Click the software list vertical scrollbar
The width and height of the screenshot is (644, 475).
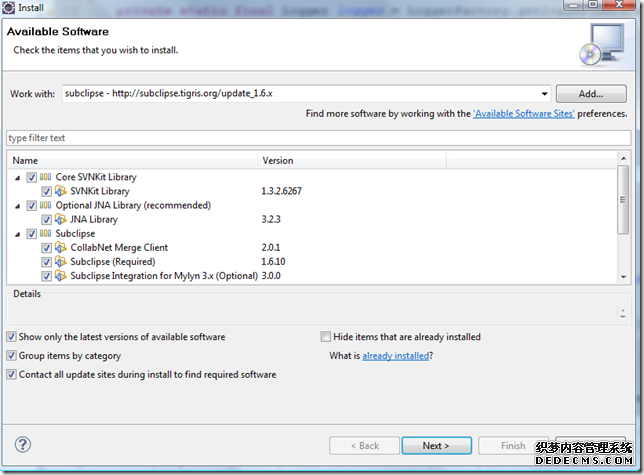click(x=623, y=220)
